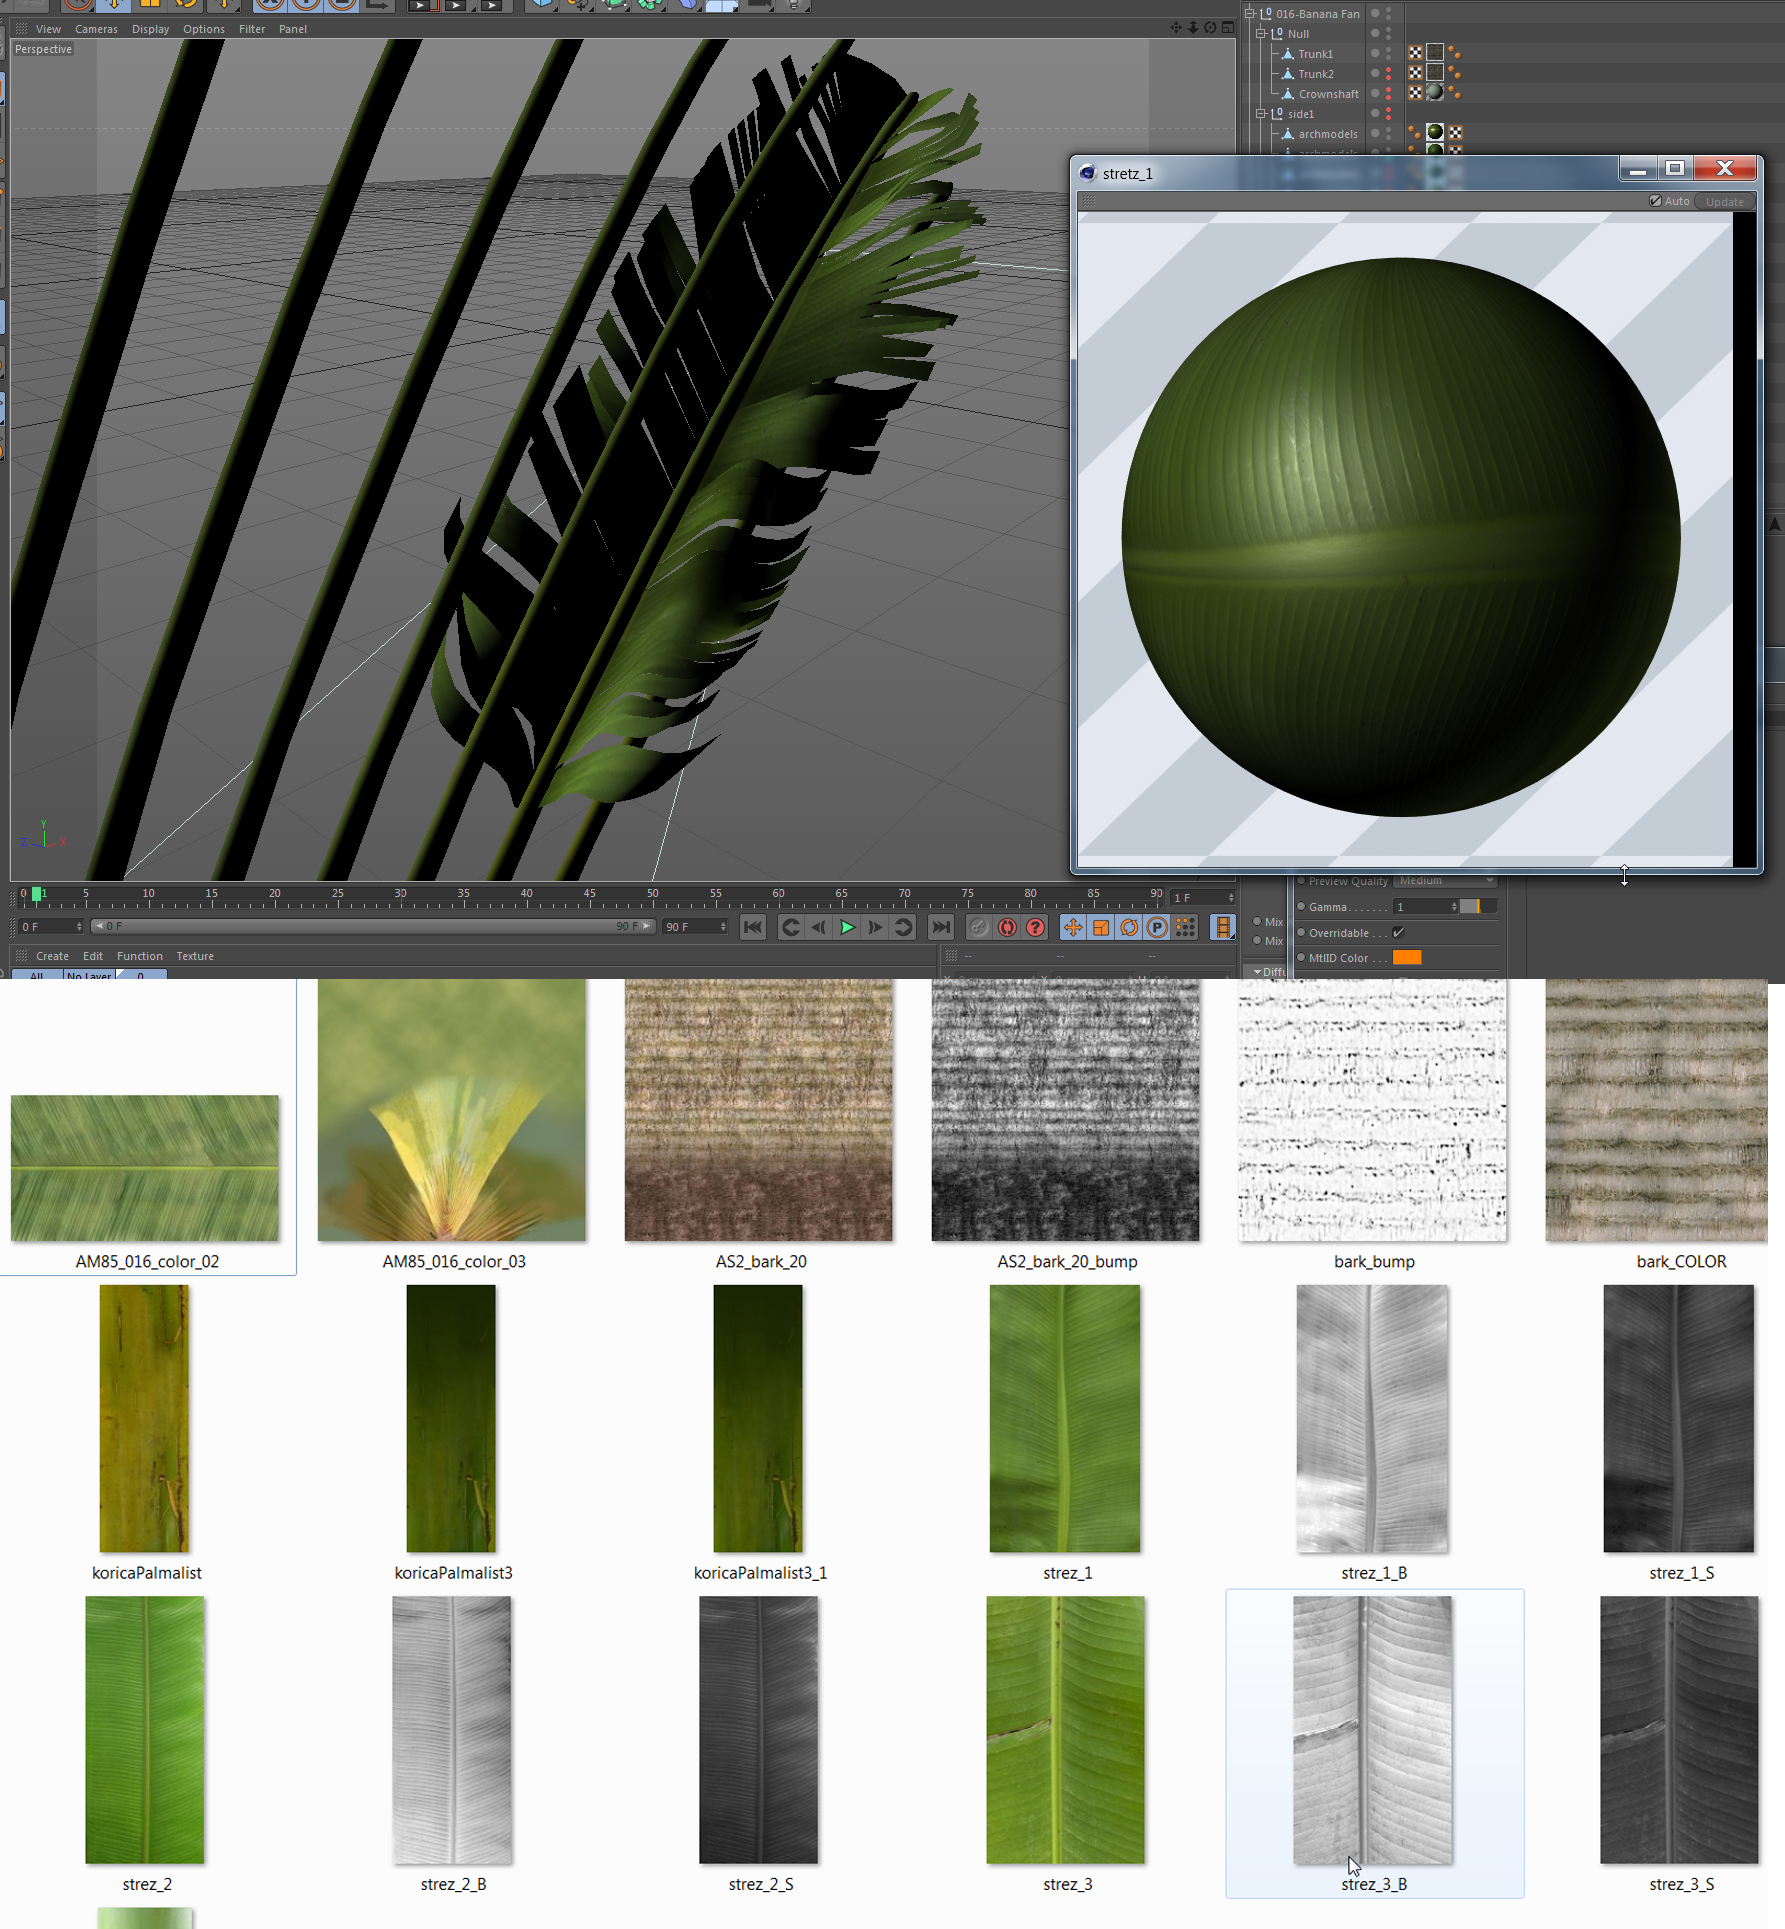The image size is (1785, 1929).
Task: Click current frame 1 F stepper
Action: click(x=1231, y=898)
